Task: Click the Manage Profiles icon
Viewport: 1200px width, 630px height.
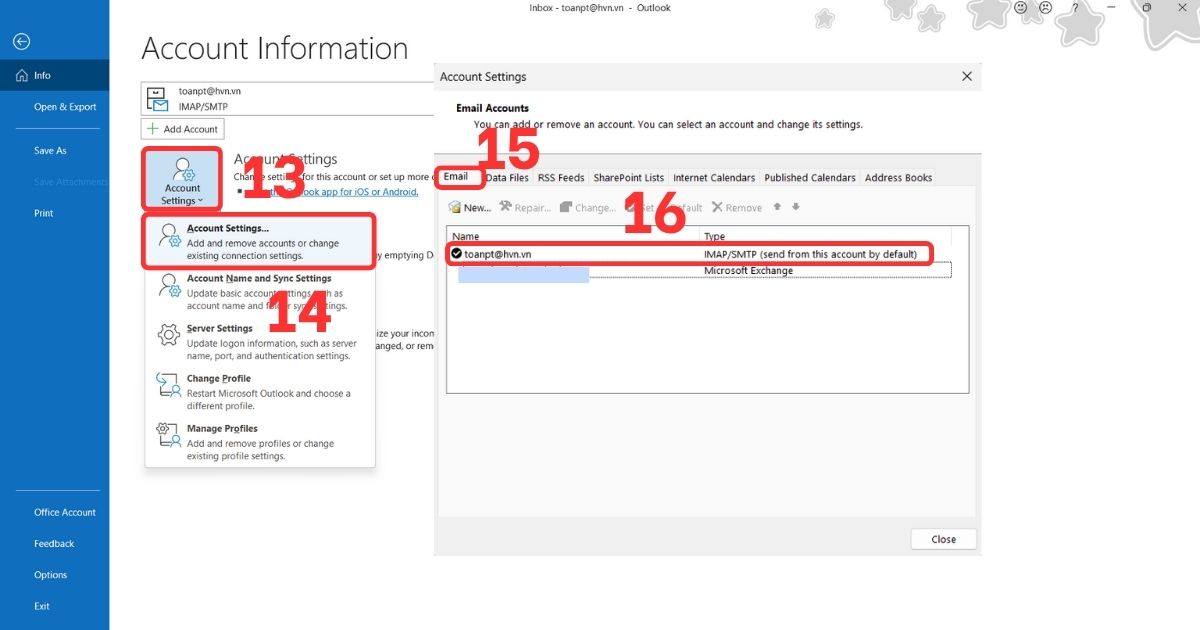Action: [x=167, y=435]
